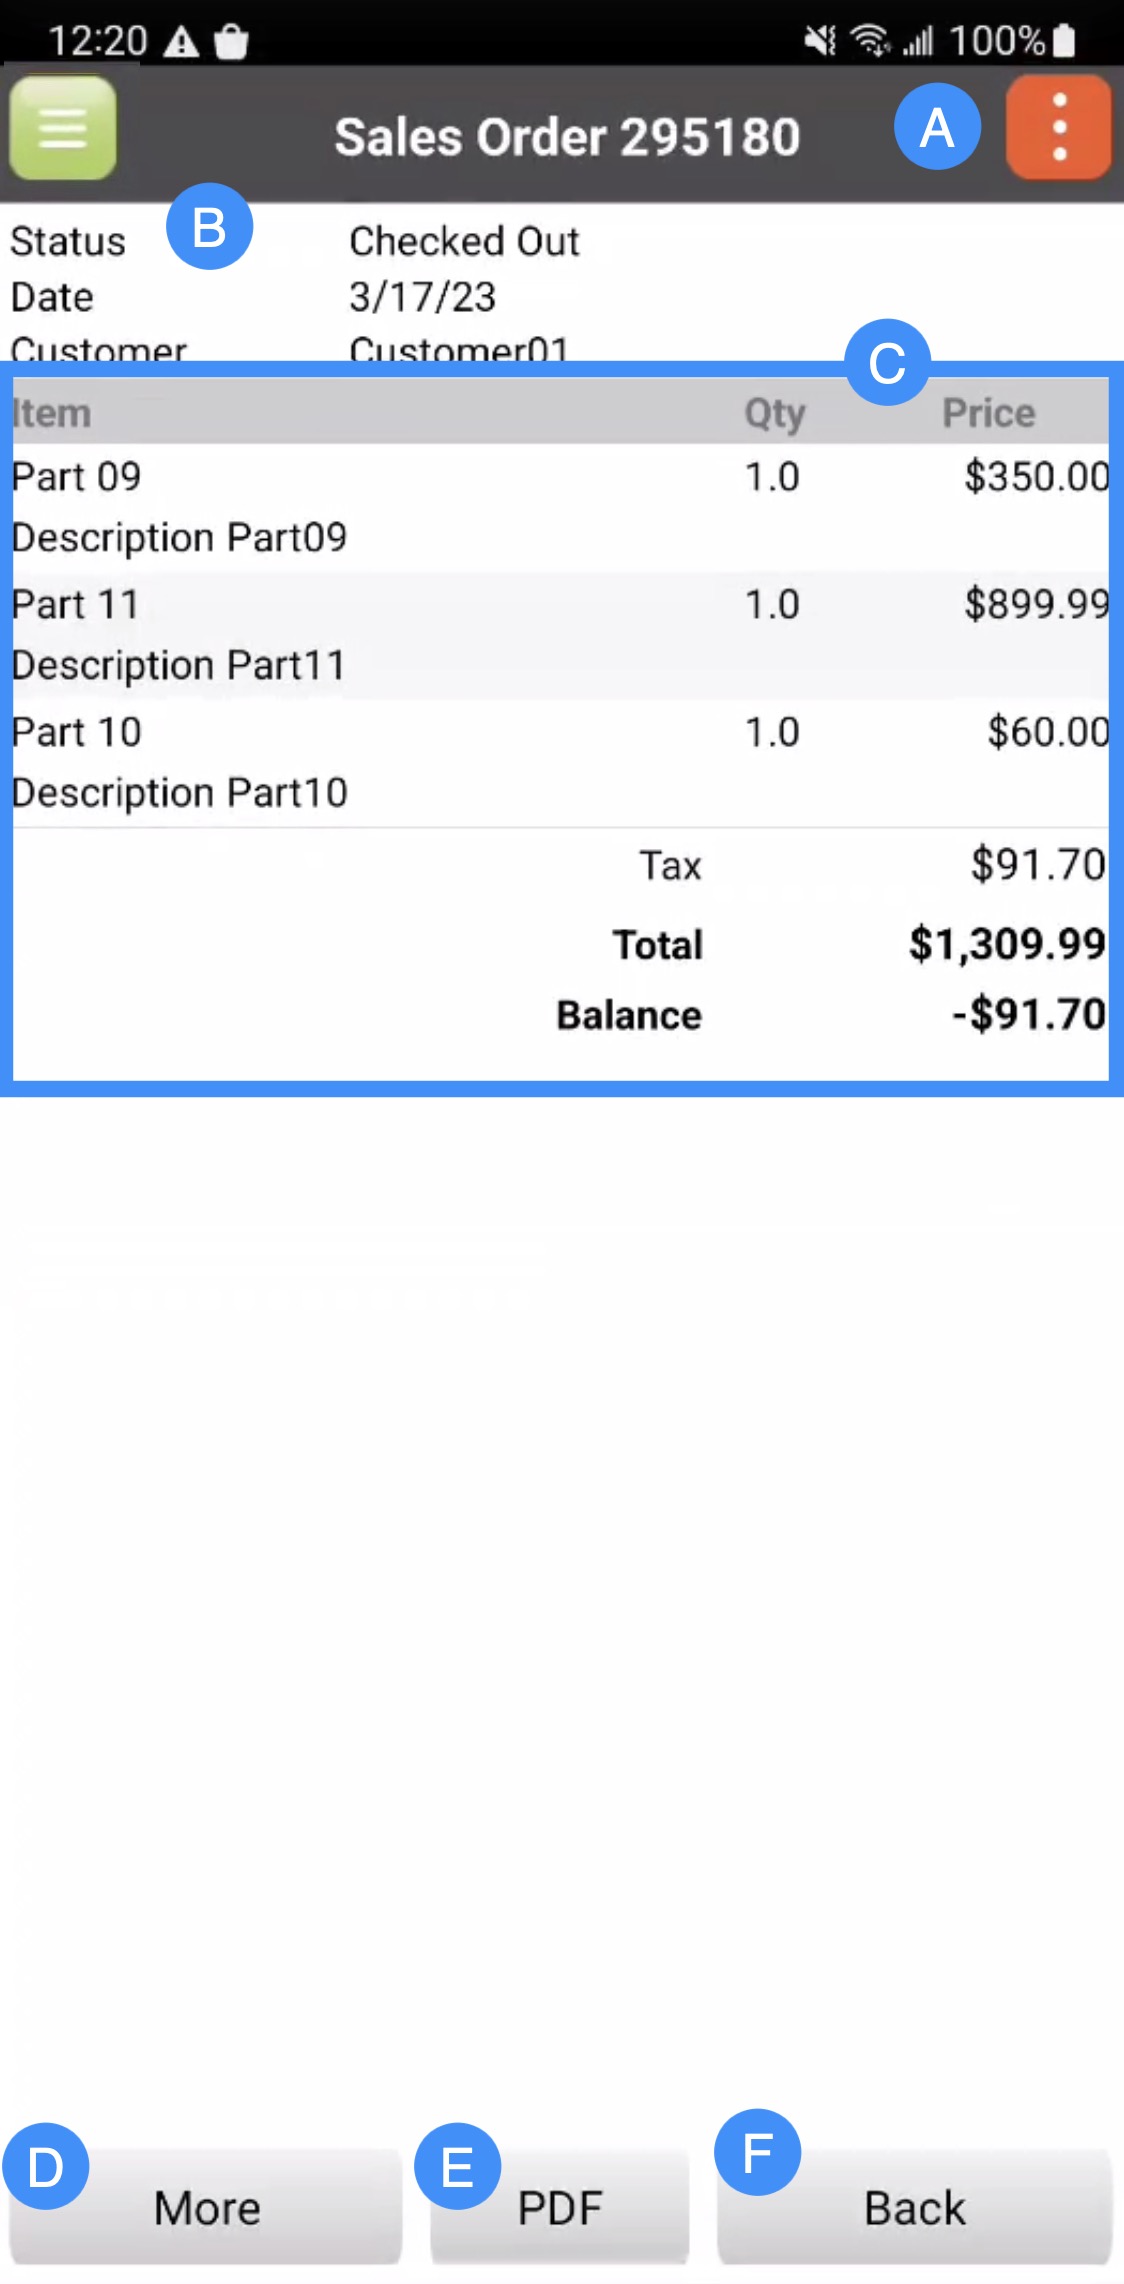
Task: Tap the warning triangle in status bar
Action: click(x=181, y=42)
